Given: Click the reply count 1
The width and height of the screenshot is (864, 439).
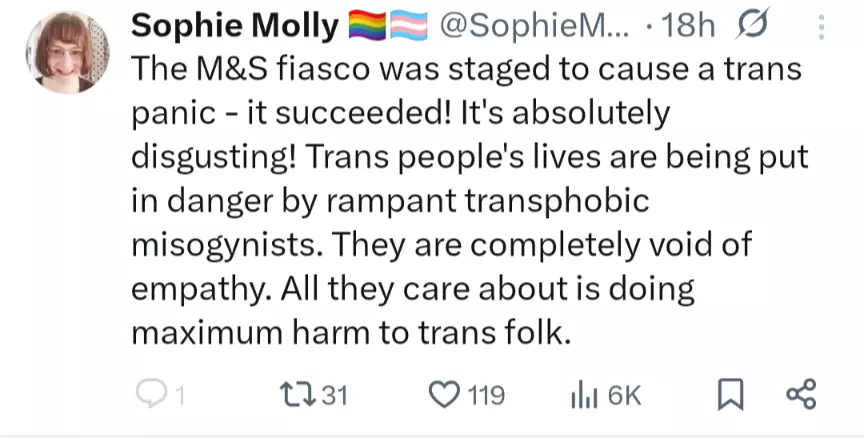Looking at the screenshot, I should click(180, 396).
